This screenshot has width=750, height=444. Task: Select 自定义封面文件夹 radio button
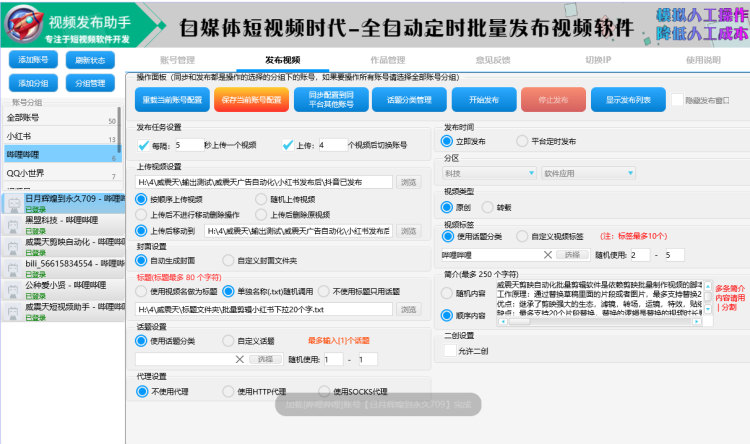click(x=228, y=260)
